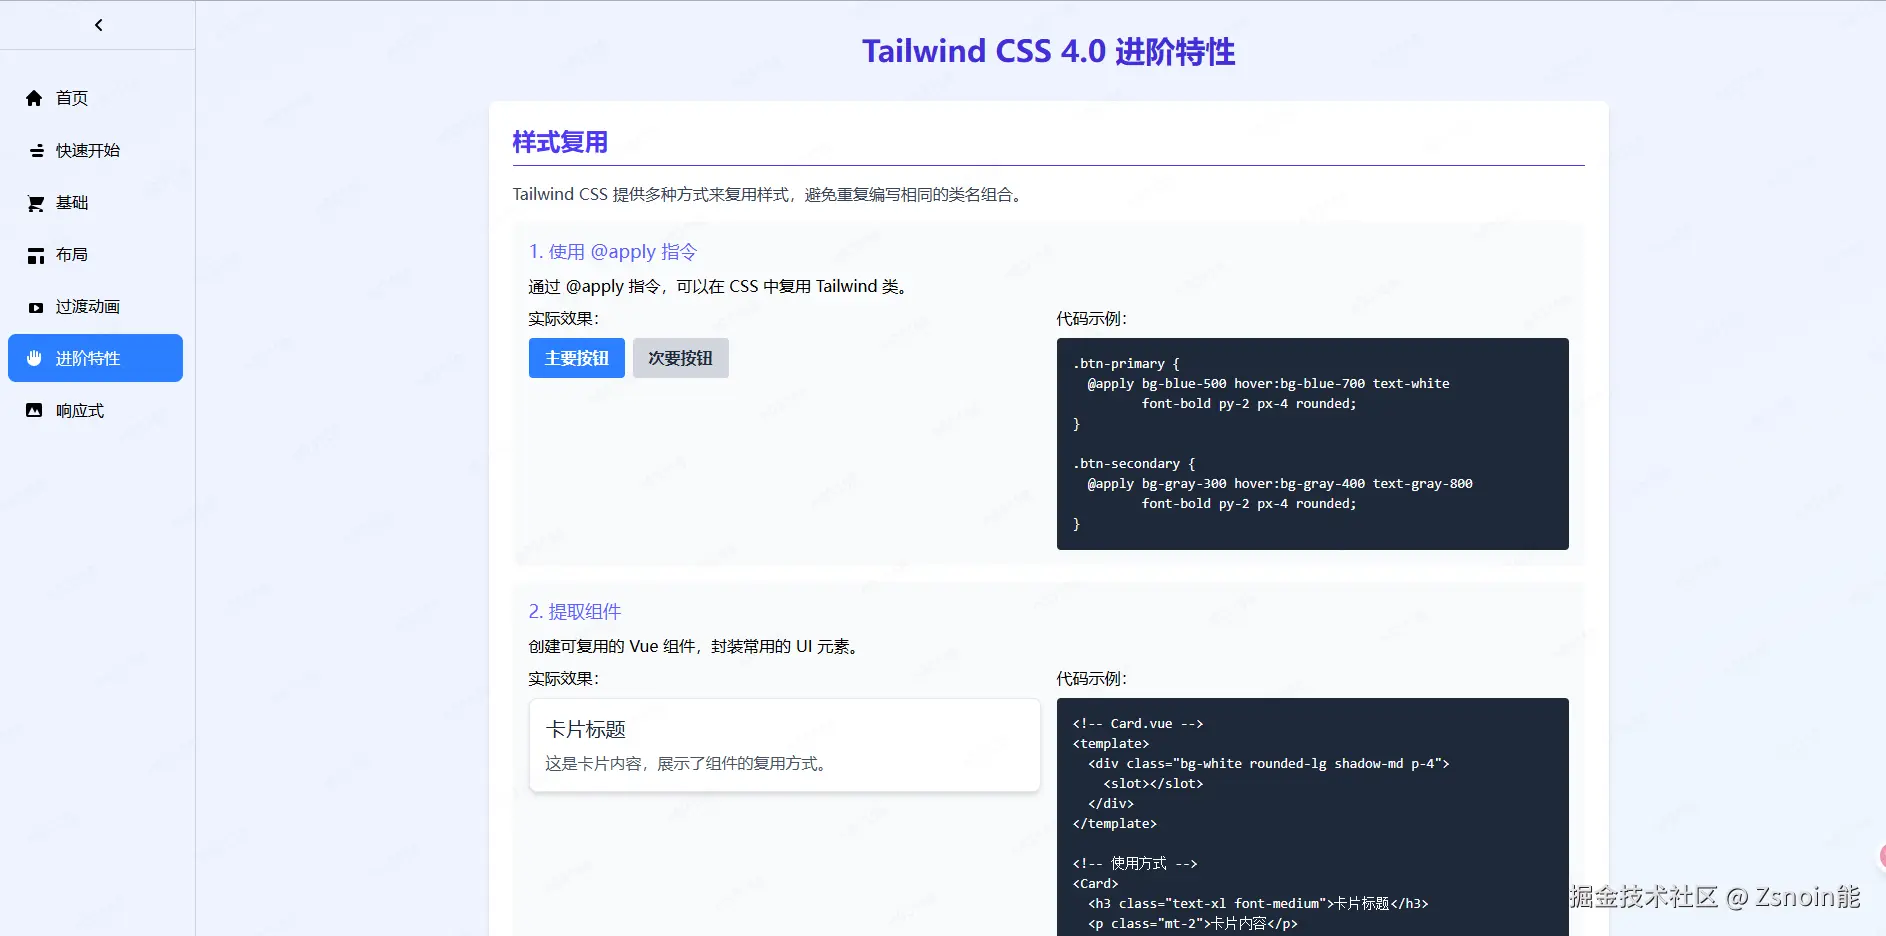Click the blue 主要按钮 button
1886x936 pixels.
coord(577,358)
